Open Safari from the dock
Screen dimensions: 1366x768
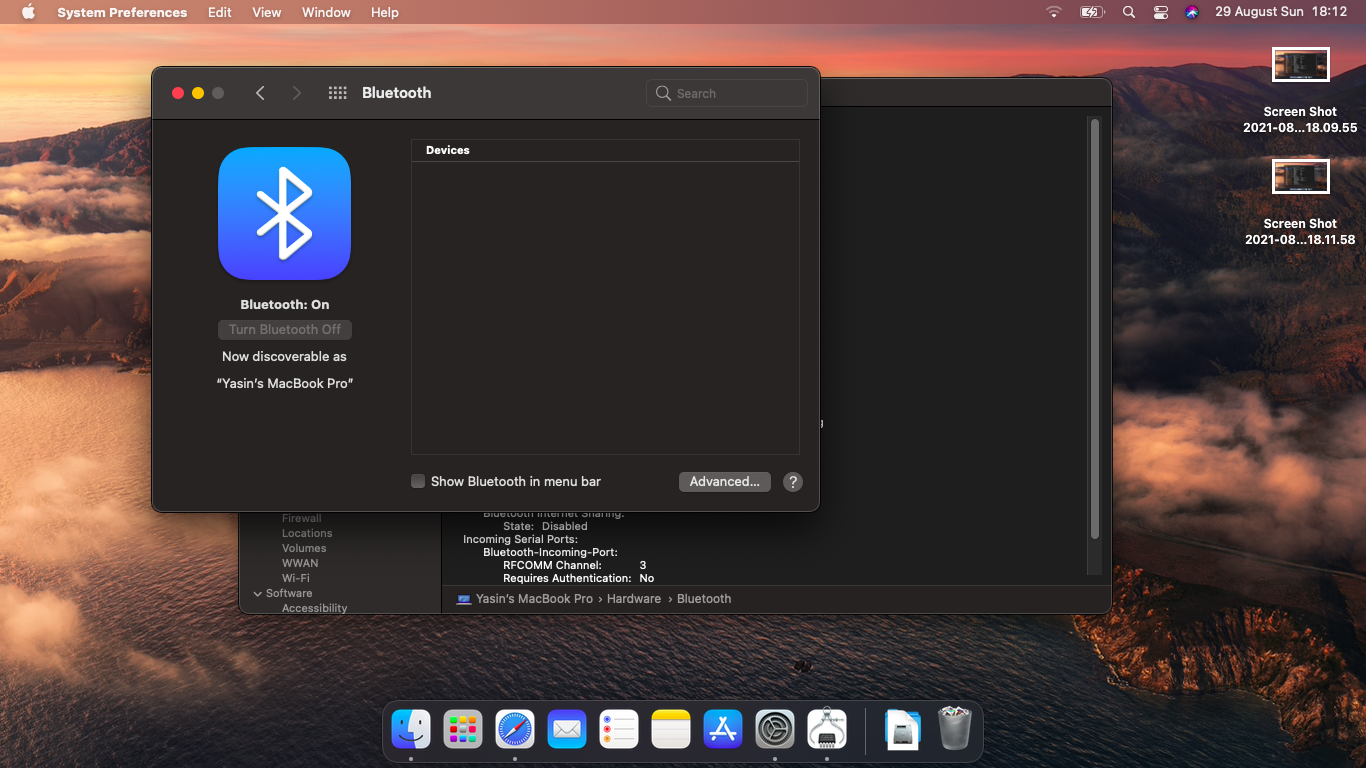[515, 729]
